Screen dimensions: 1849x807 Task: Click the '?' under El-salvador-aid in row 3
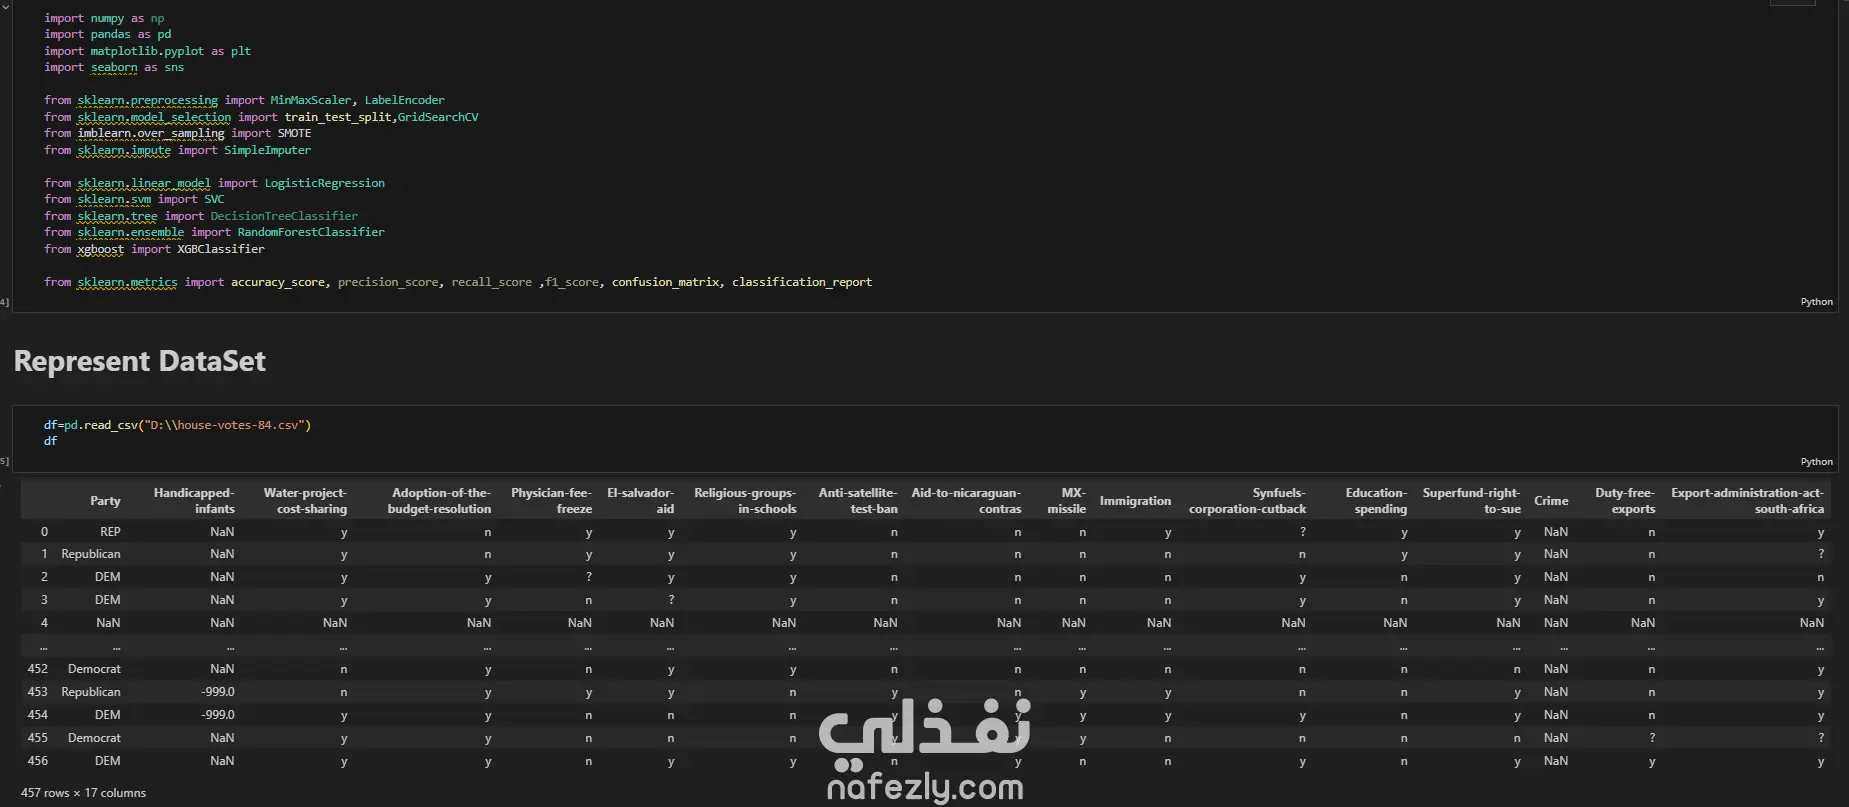671,600
